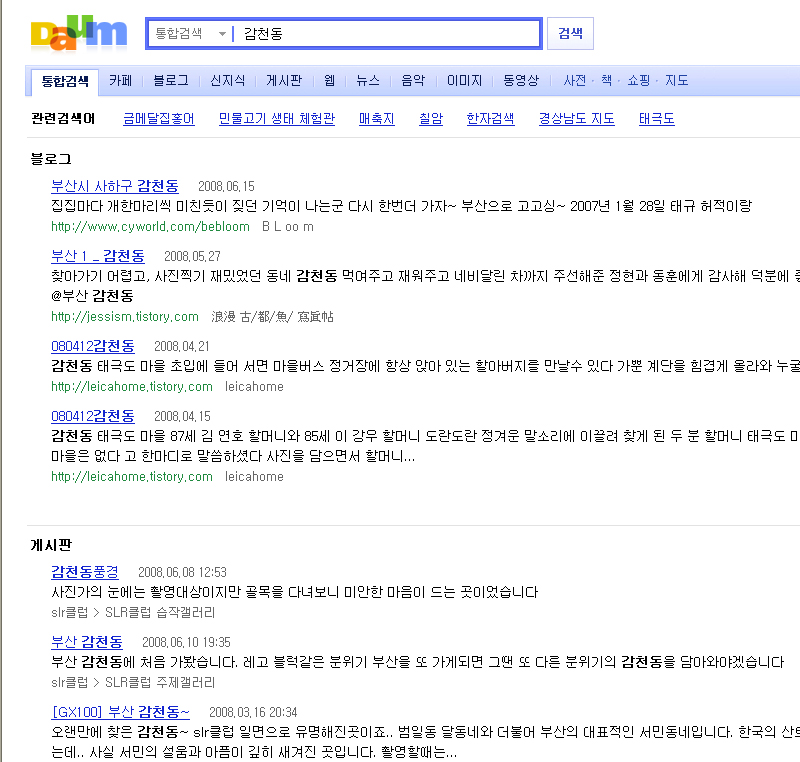Select the 통합검색 tab

[x=65, y=82]
